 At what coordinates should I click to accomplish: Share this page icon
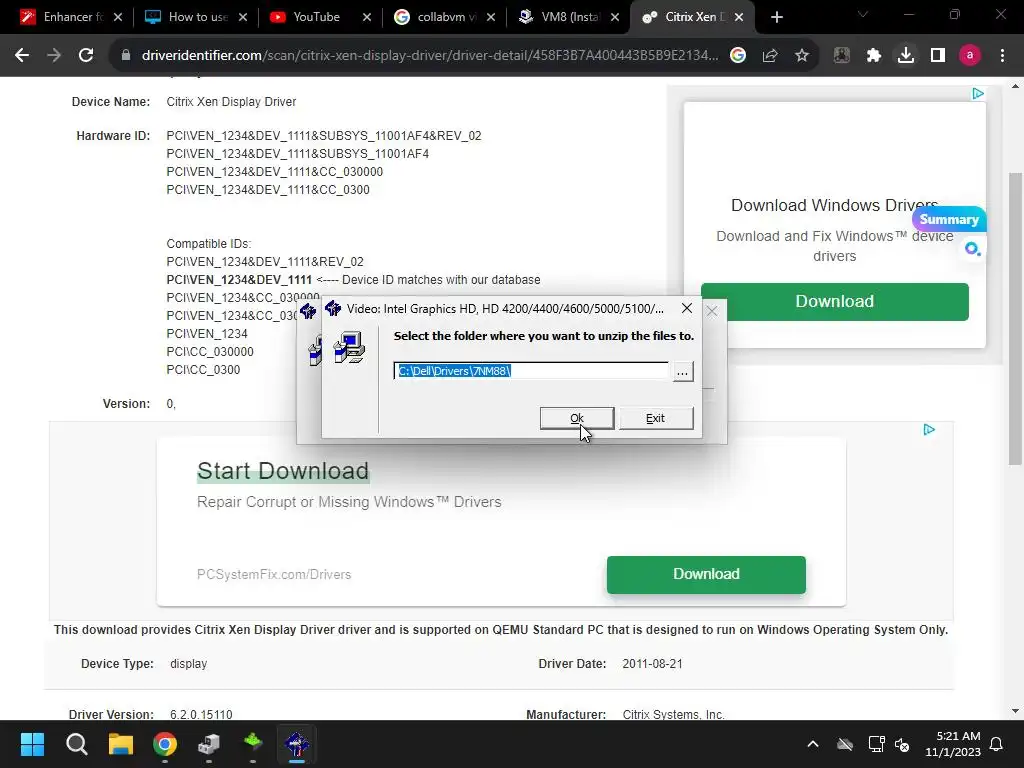coord(770,56)
